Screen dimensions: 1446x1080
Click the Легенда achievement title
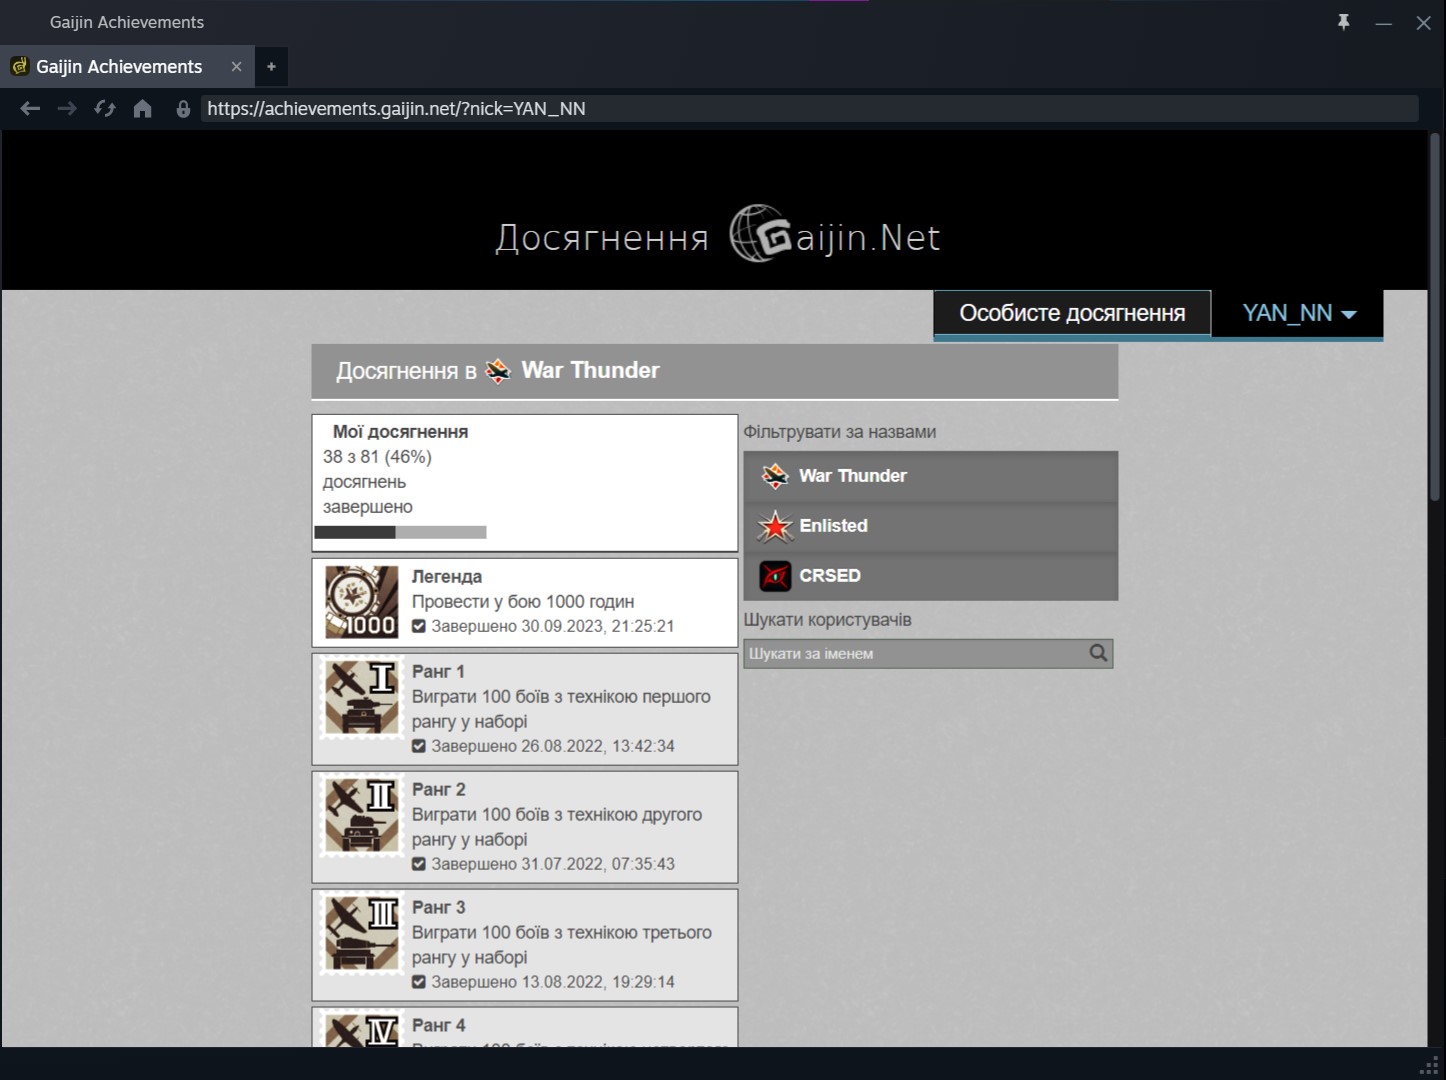pyautogui.click(x=447, y=577)
